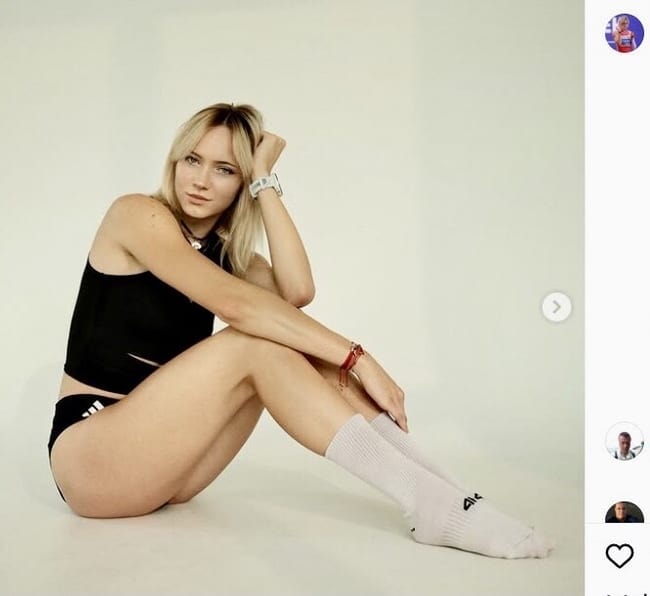Select the woman's portrait photo in the post
The image size is (650, 596).
(292, 298)
